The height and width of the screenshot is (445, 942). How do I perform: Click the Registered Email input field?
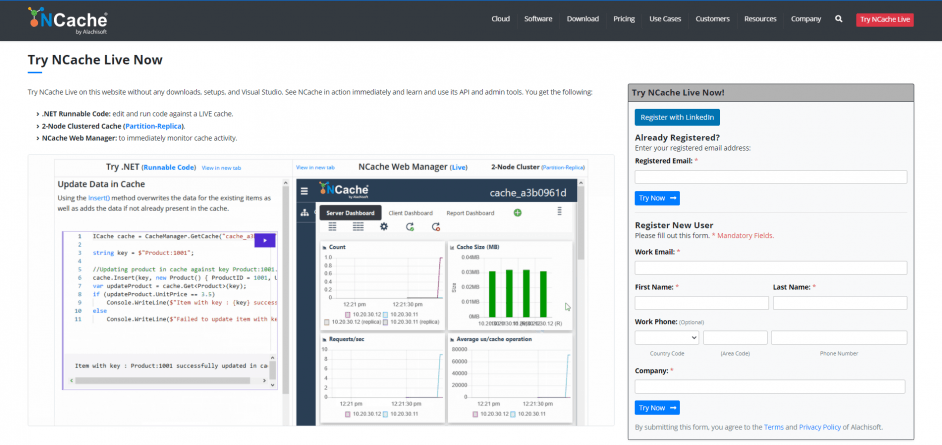coord(770,177)
